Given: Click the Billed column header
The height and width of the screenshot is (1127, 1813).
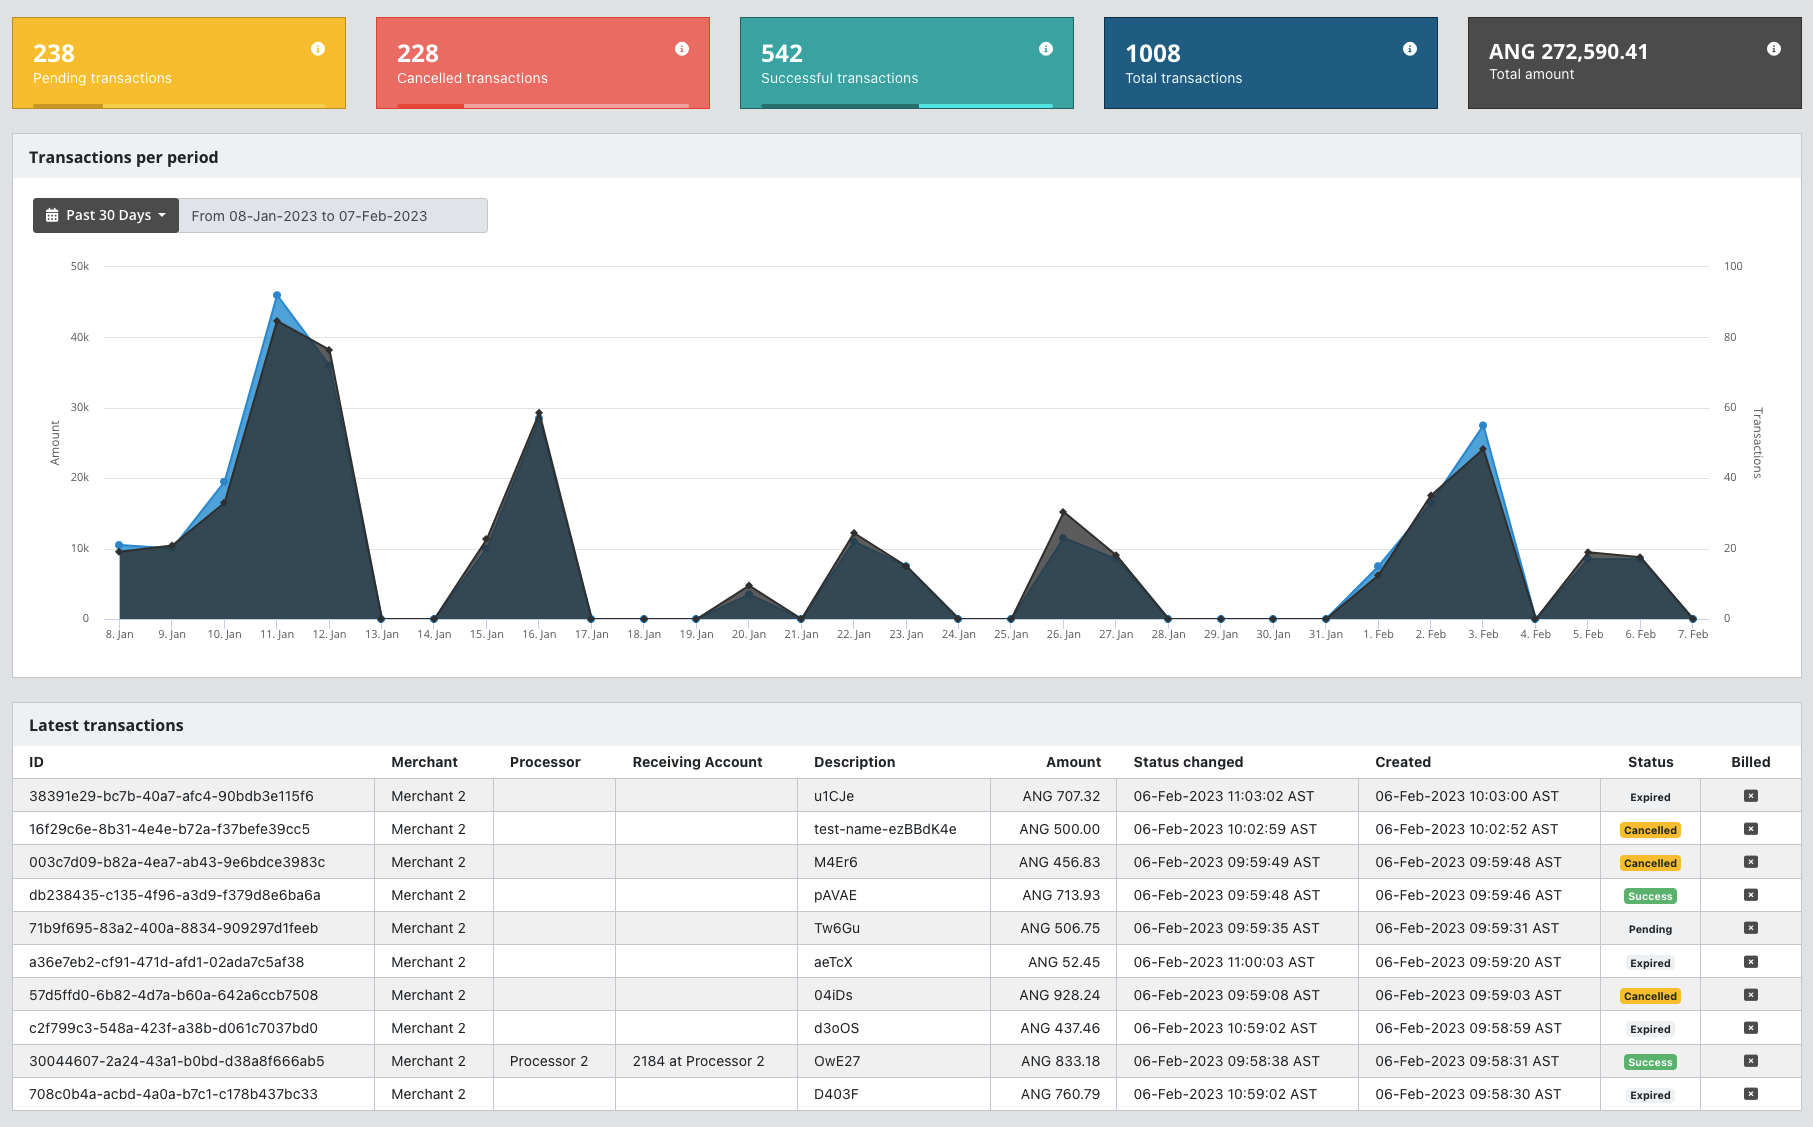Looking at the screenshot, I should (x=1751, y=762).
